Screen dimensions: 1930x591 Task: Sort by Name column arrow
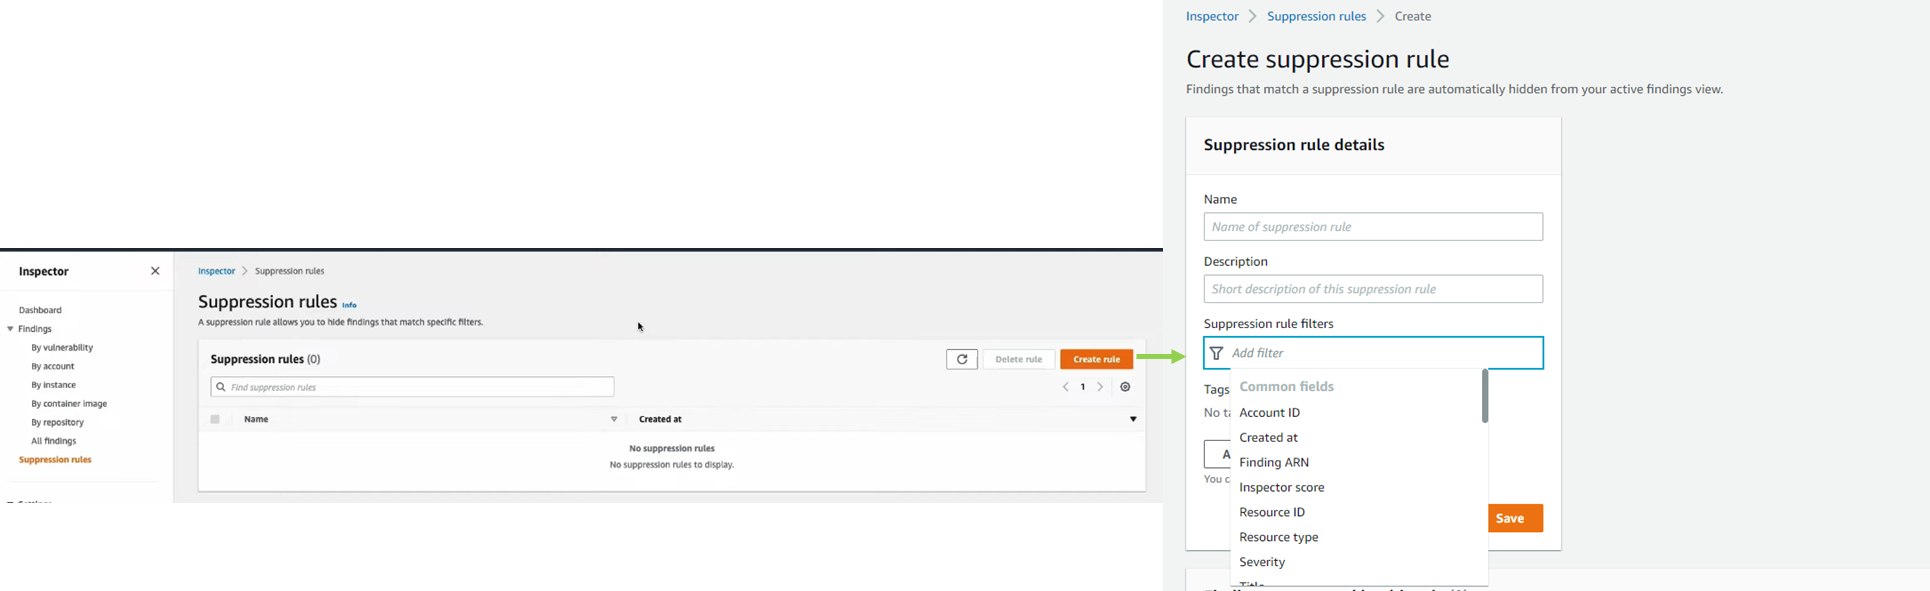pyautogui.click(x=614, y=419)
